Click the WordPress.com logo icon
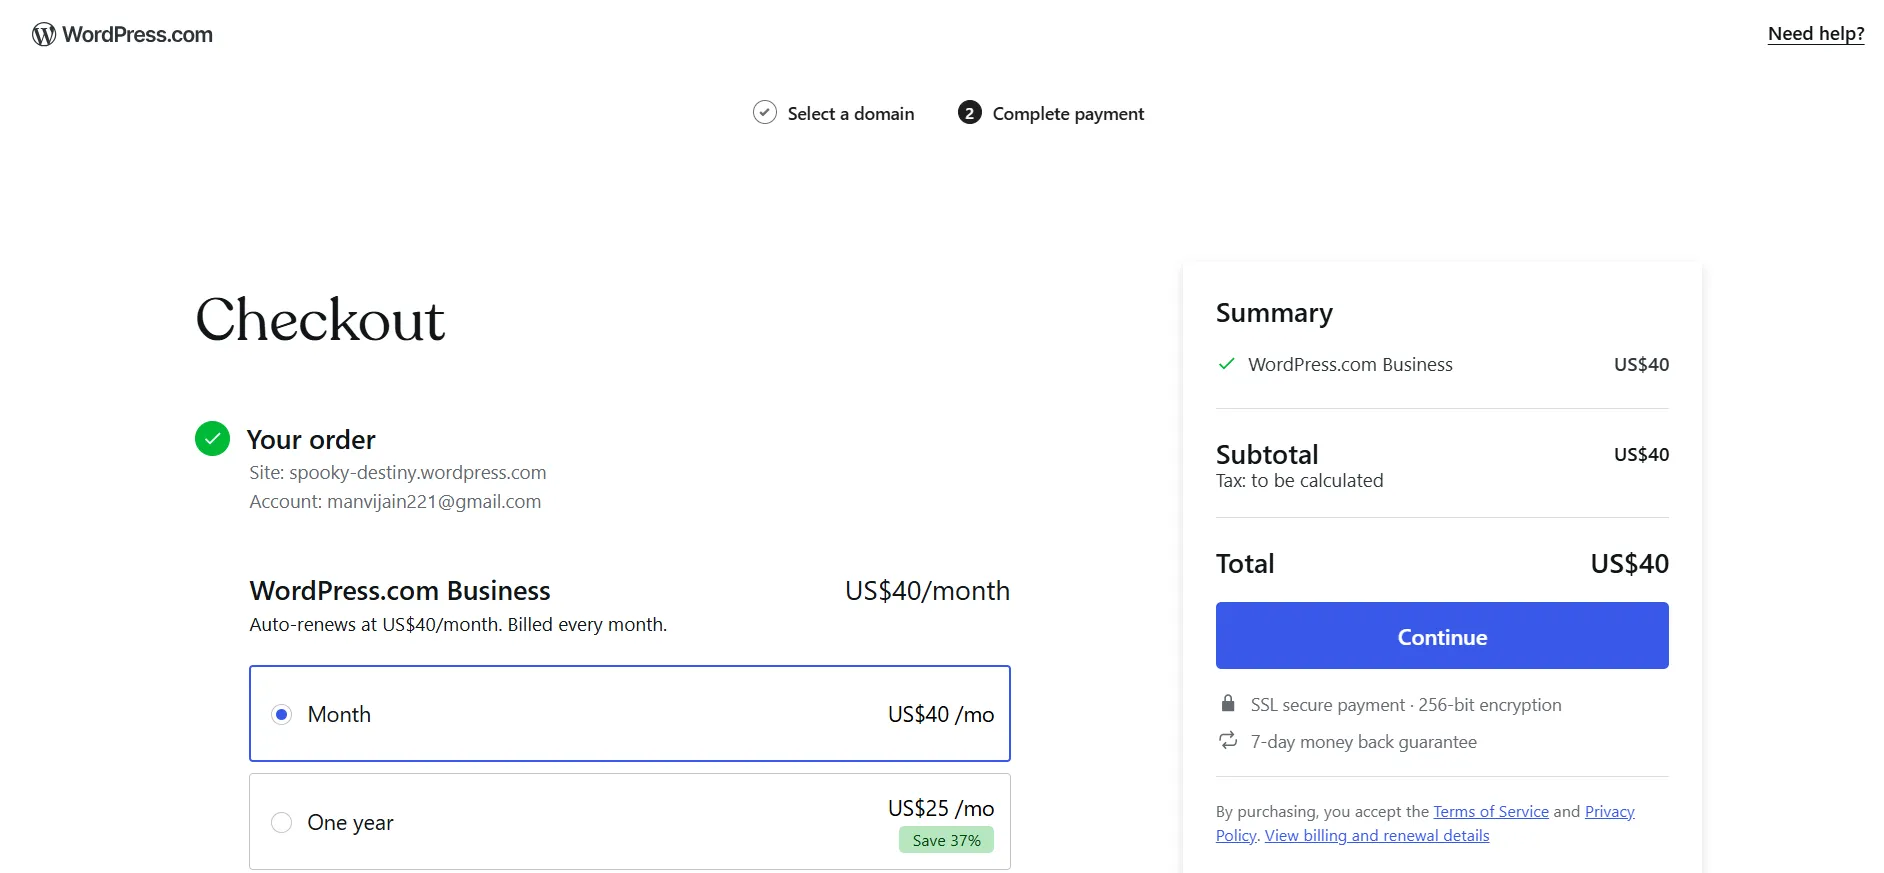This screenshot has height=873, width=1884. 44,35
